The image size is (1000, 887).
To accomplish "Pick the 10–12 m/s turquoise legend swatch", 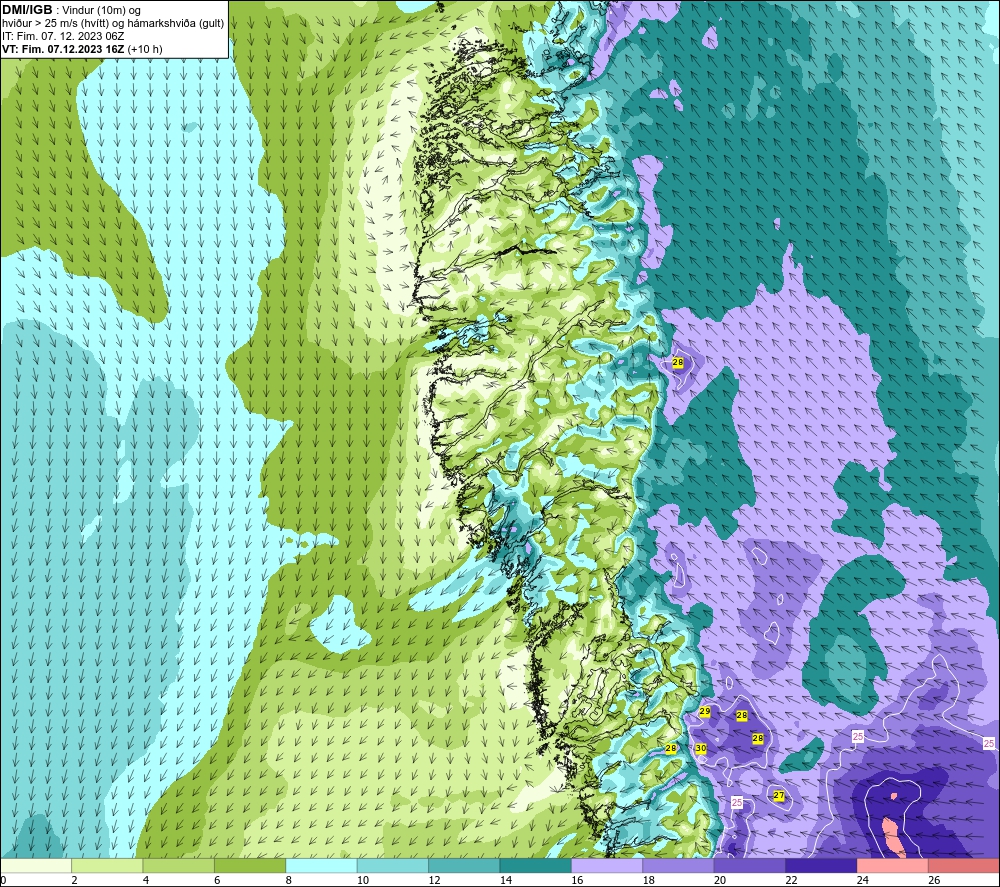I will pyautogui.click(x=393, y=866).
